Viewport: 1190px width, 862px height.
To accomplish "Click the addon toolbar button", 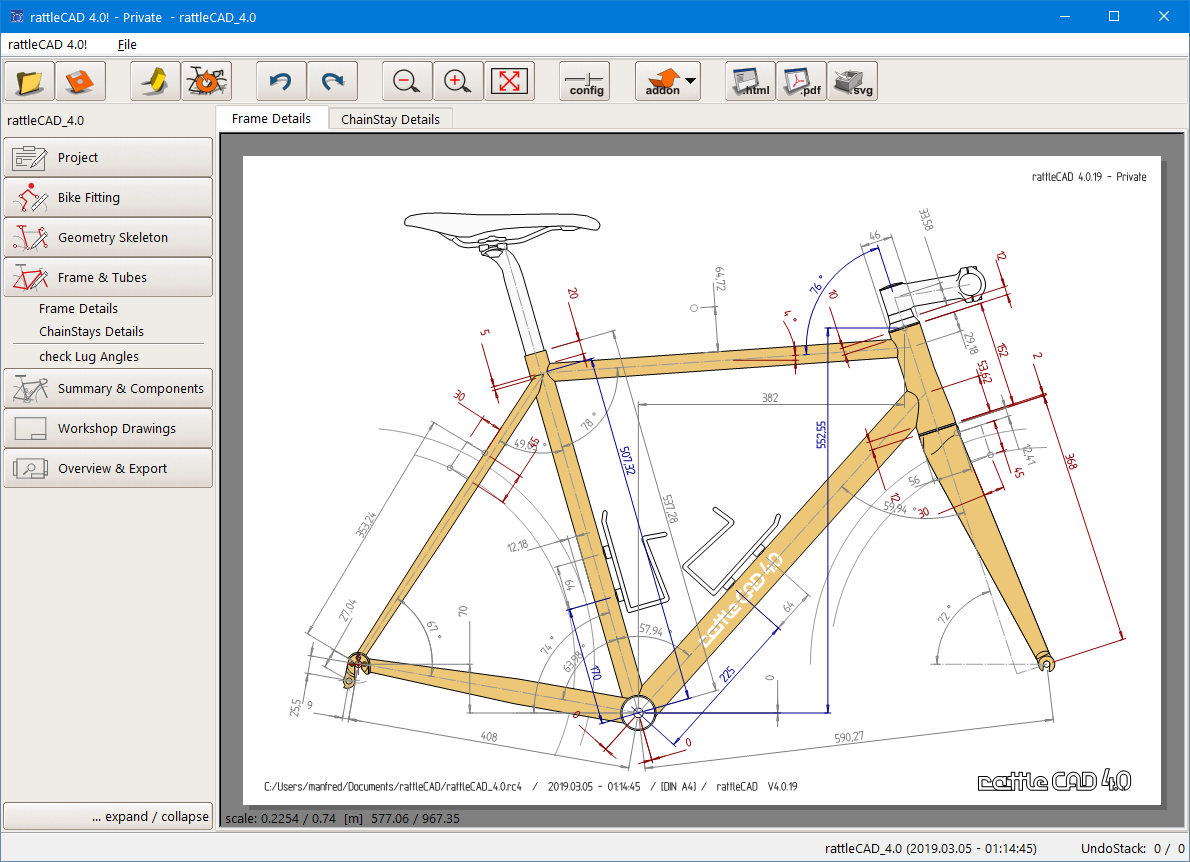I will (x=662, y=81).
